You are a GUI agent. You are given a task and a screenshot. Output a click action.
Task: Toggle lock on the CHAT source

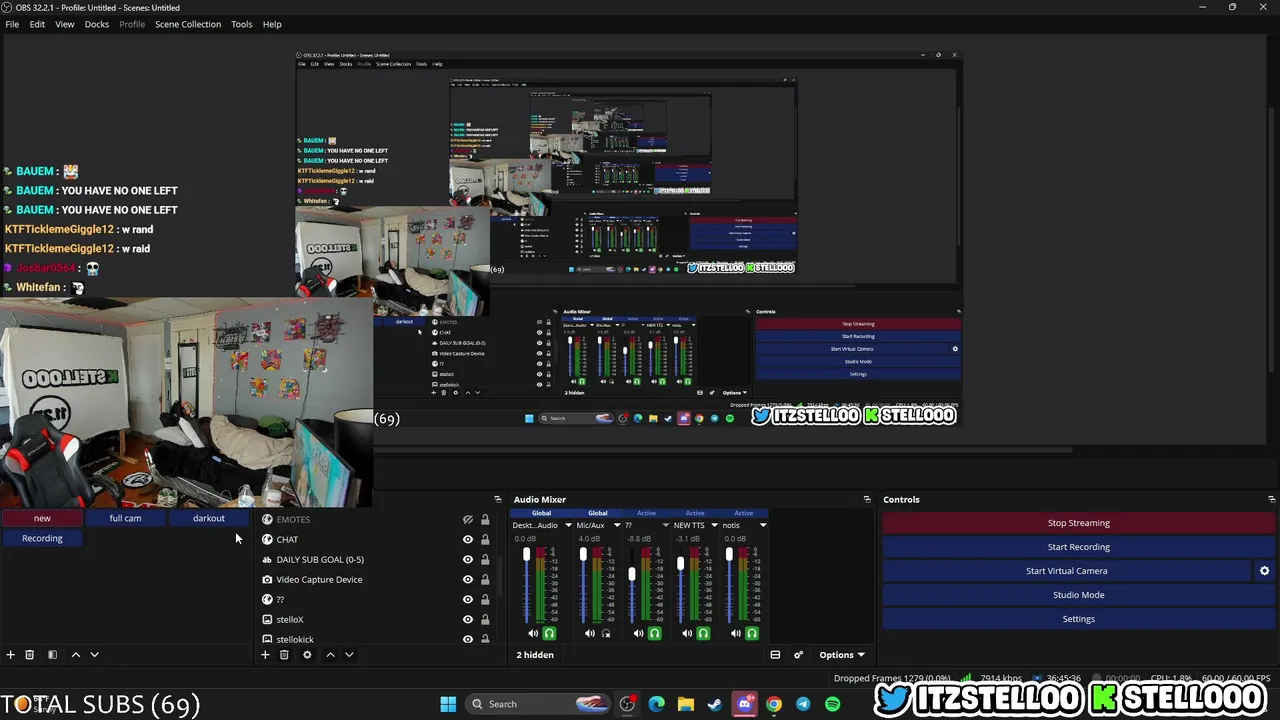click(x=485, y=540)
